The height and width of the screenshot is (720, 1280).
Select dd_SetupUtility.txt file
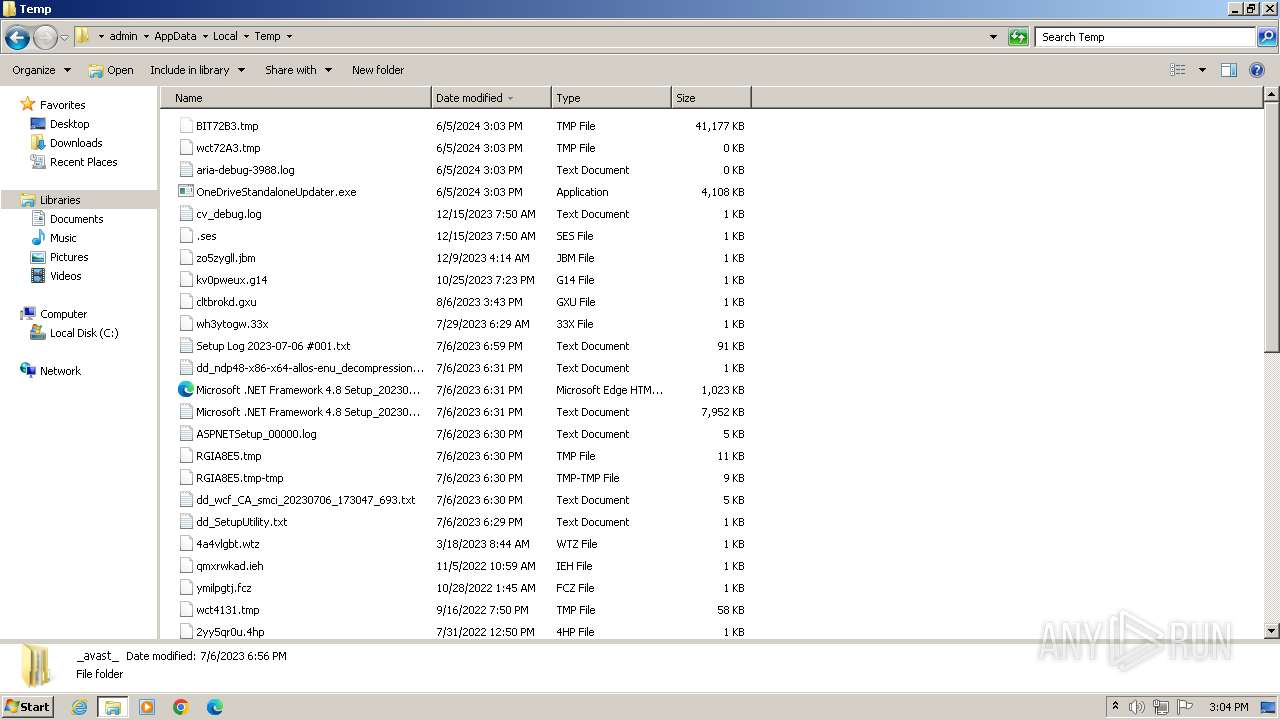tap(241, 522)
